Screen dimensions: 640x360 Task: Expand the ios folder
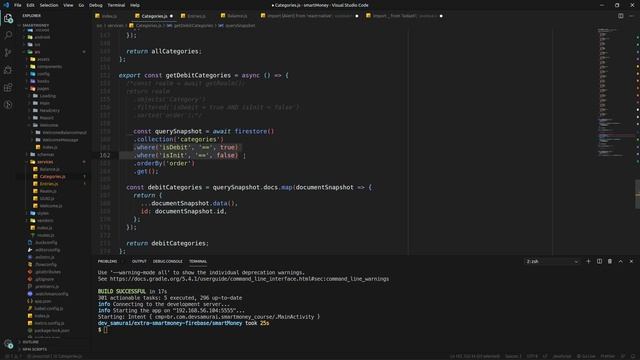pos(37,44)
